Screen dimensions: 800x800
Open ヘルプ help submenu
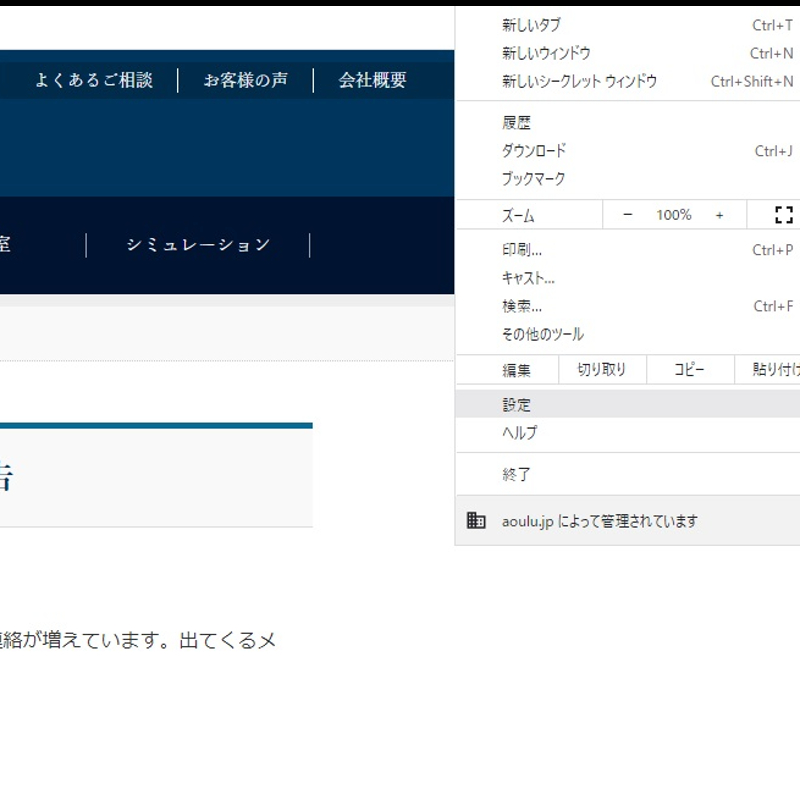628,433
